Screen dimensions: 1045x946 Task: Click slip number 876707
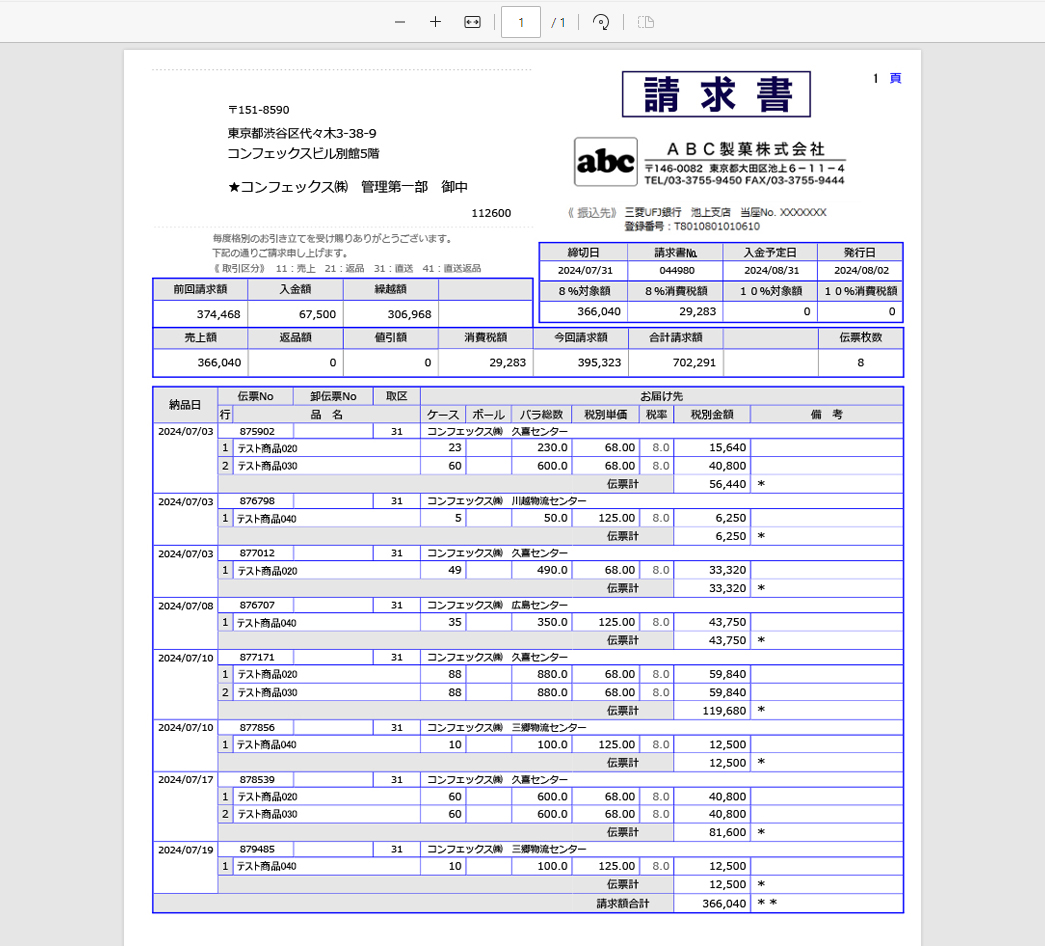pos(257,605)
